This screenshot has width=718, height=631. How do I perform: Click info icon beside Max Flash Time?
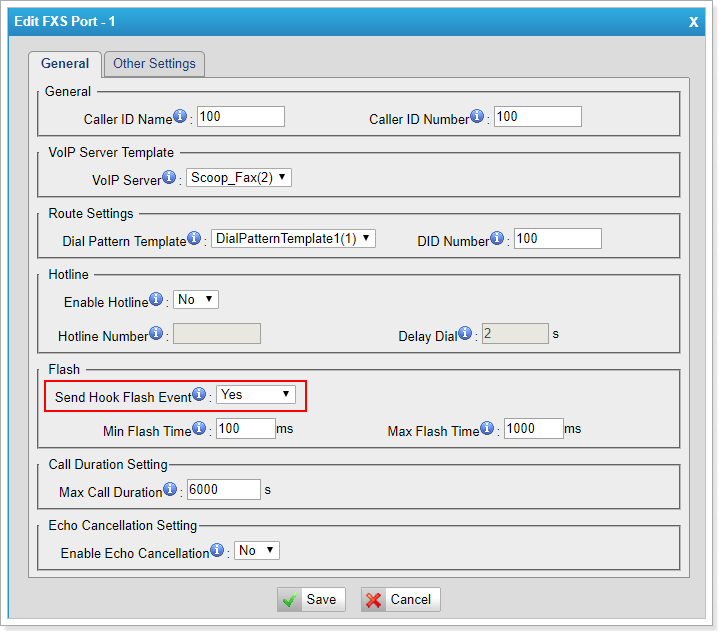point(487,428)
